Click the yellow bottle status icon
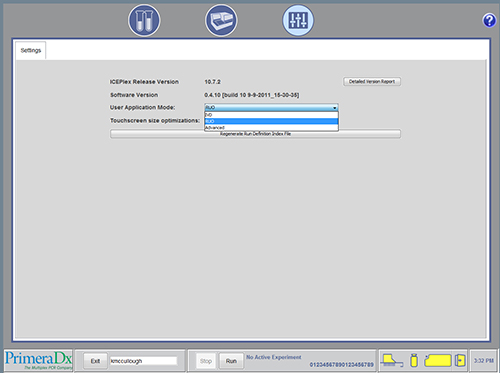This screenshot has height=373, width=500. [x=414, y=360]
